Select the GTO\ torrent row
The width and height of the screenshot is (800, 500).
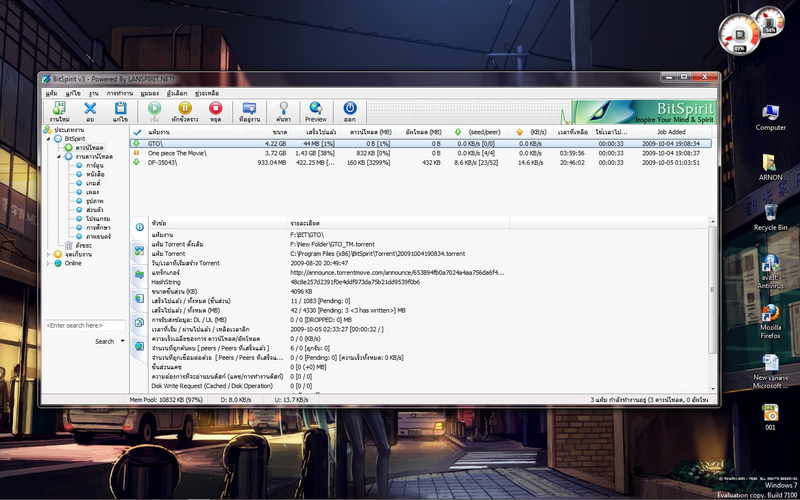coord(421,144)
